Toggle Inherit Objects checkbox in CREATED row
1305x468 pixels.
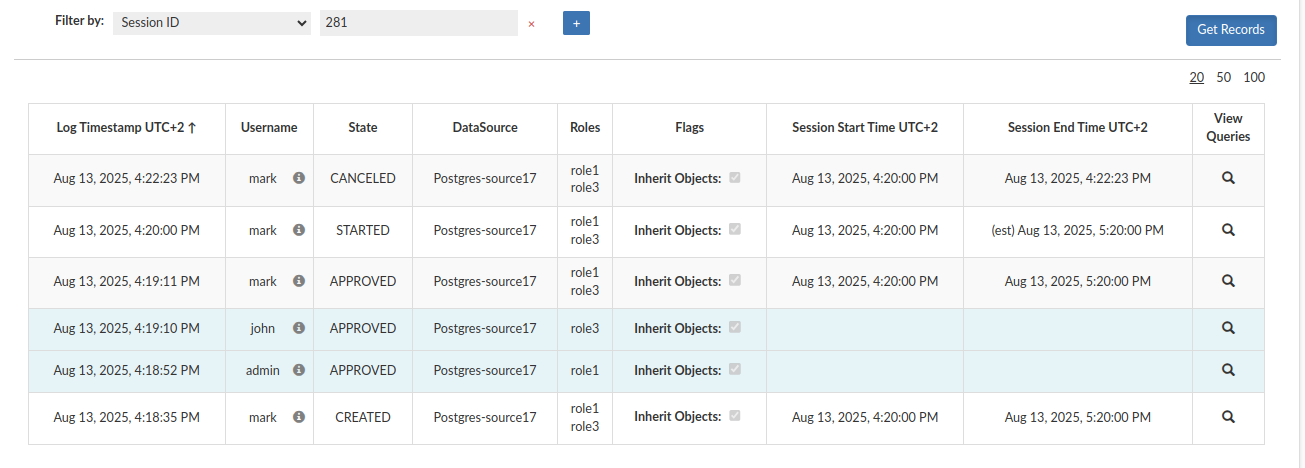click(x=735, y=415)
